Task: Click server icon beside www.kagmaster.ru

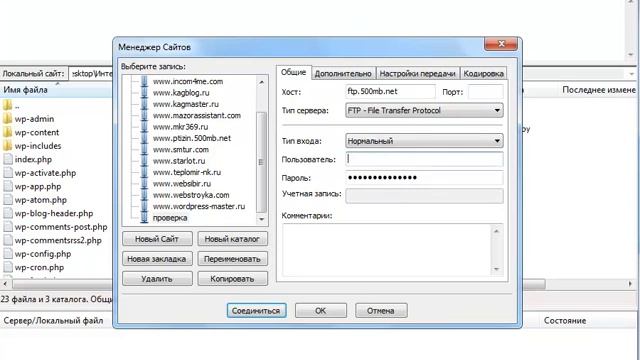Action: pos(144,104)
